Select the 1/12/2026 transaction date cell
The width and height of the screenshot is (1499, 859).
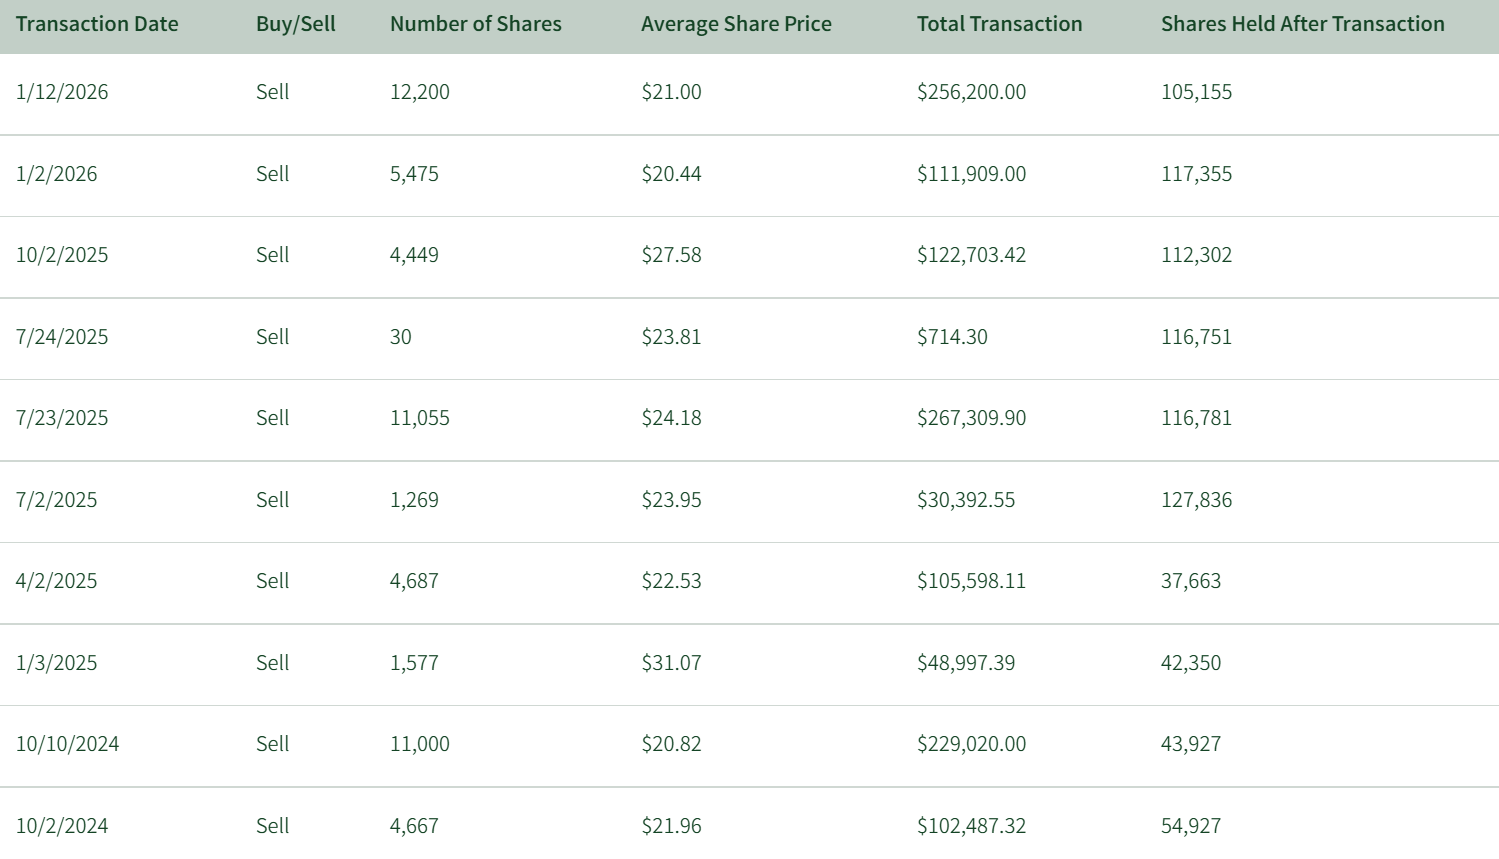[x=62, y=92]
